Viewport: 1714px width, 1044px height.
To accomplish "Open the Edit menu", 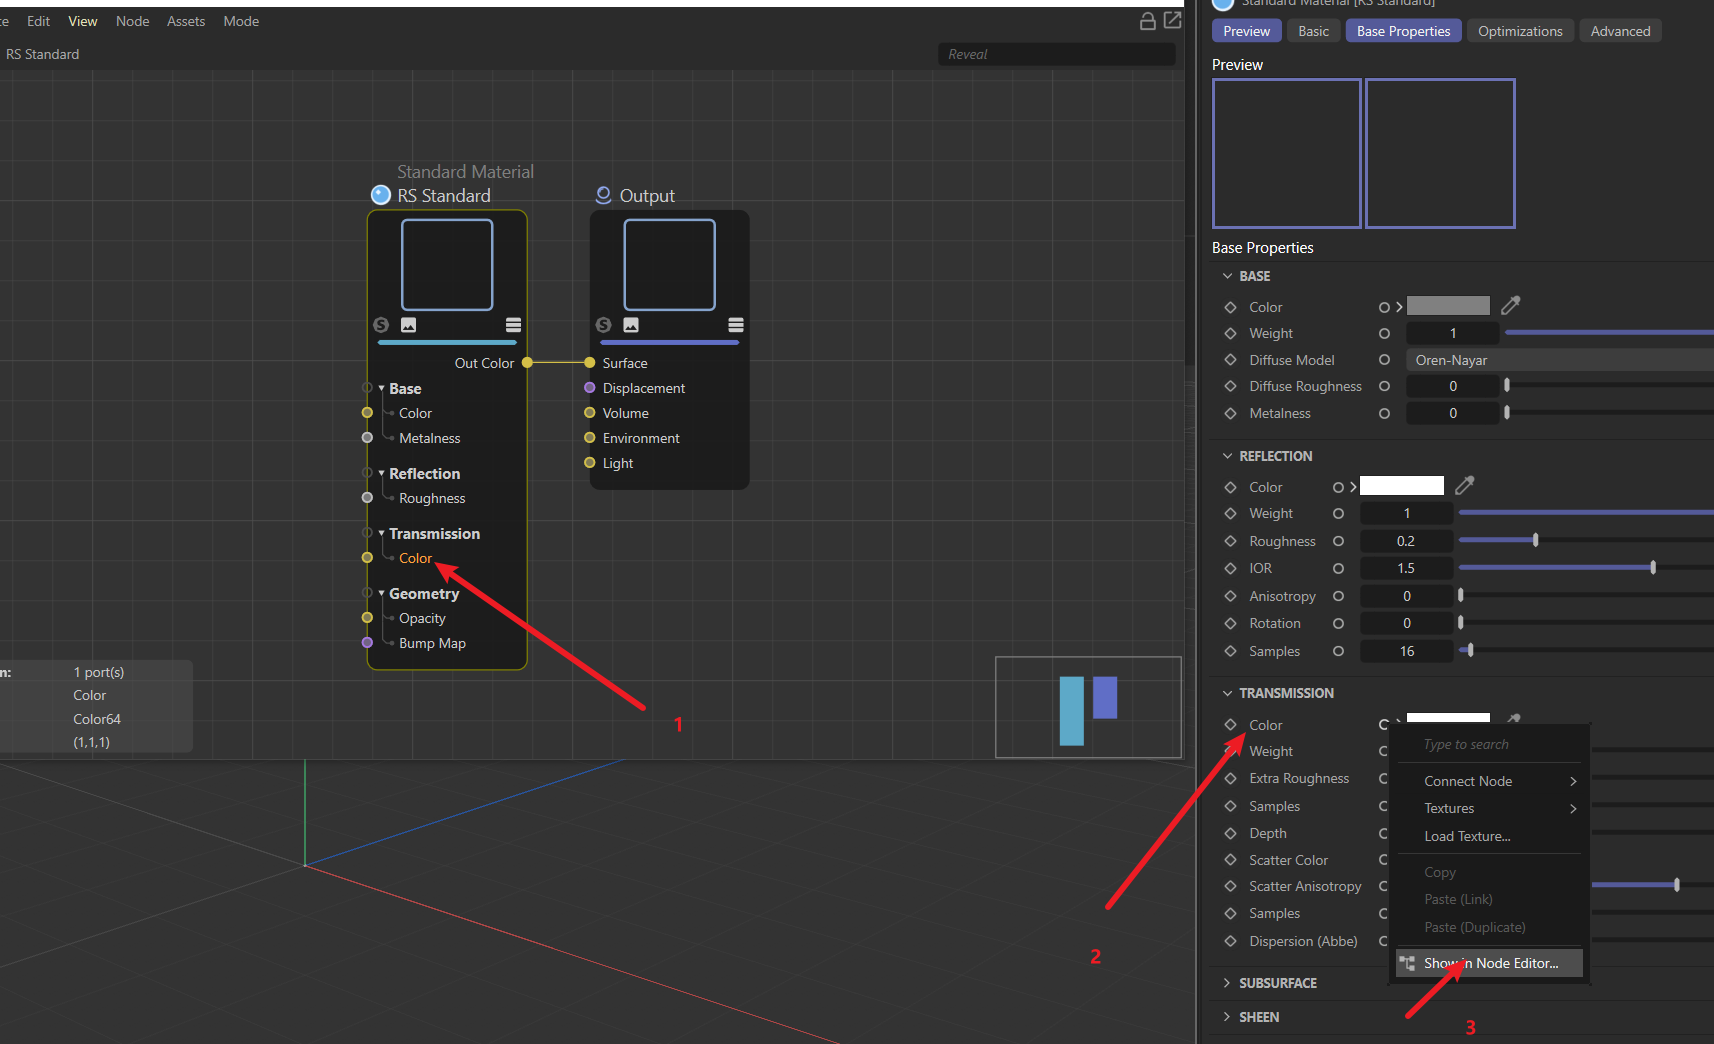I will 38,21.
